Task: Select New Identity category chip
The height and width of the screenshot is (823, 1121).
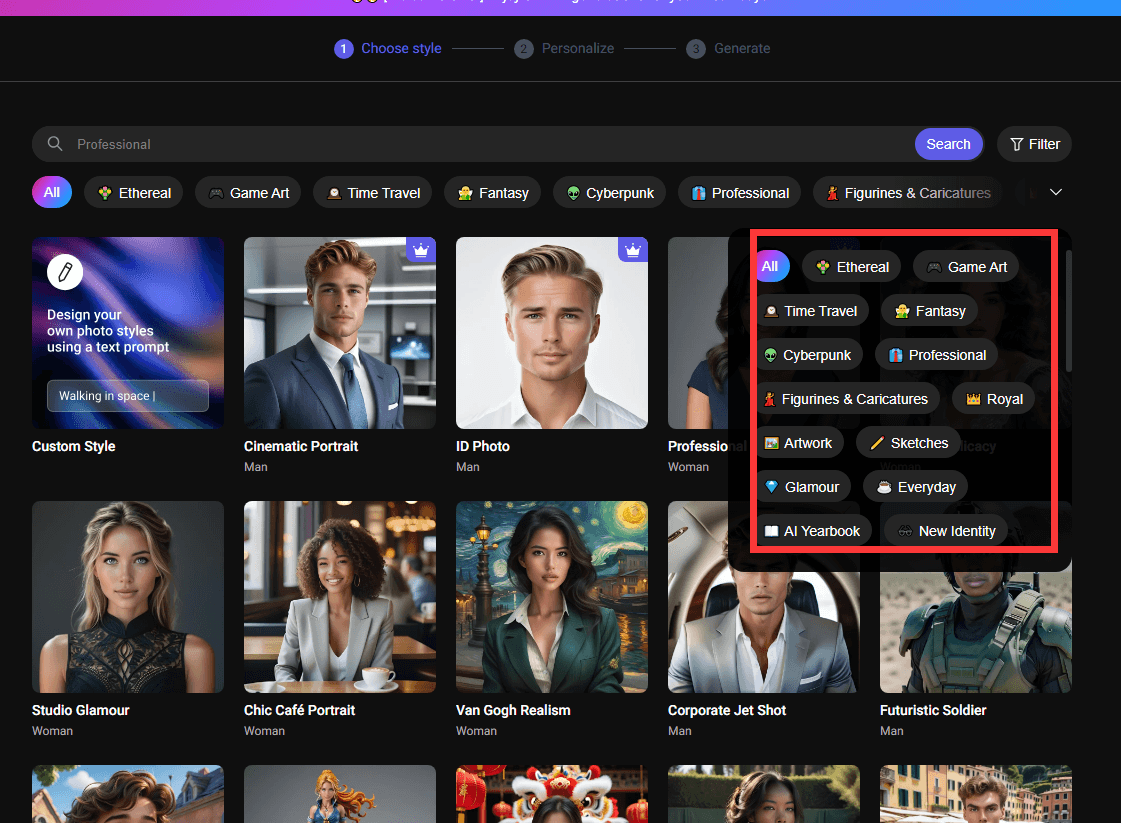Action: tap(945, 531)
